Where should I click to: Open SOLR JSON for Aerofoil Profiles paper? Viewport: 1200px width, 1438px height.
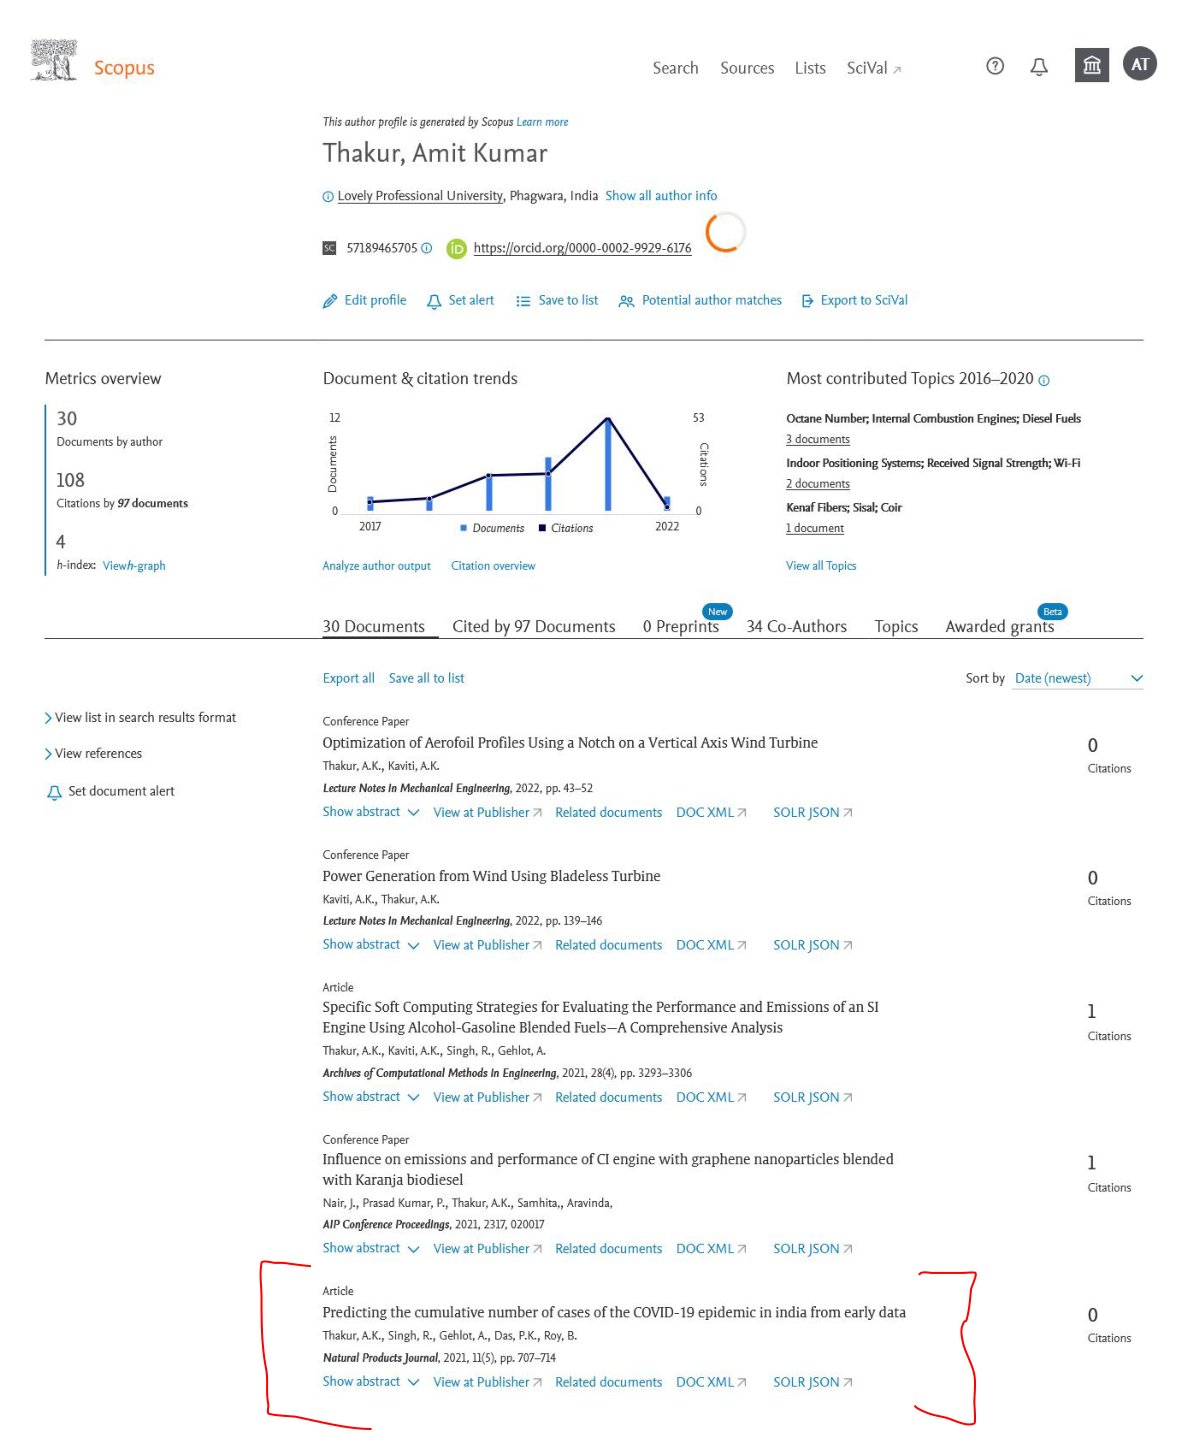pos(812,813)
